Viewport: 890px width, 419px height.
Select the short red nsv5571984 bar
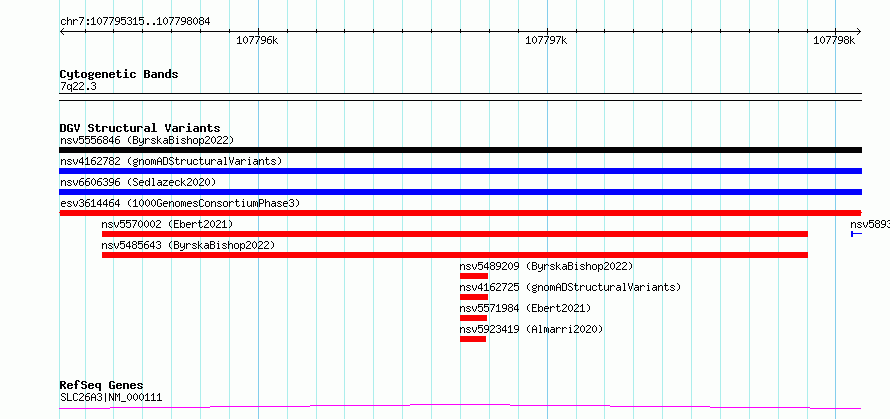tap(473, 318)
